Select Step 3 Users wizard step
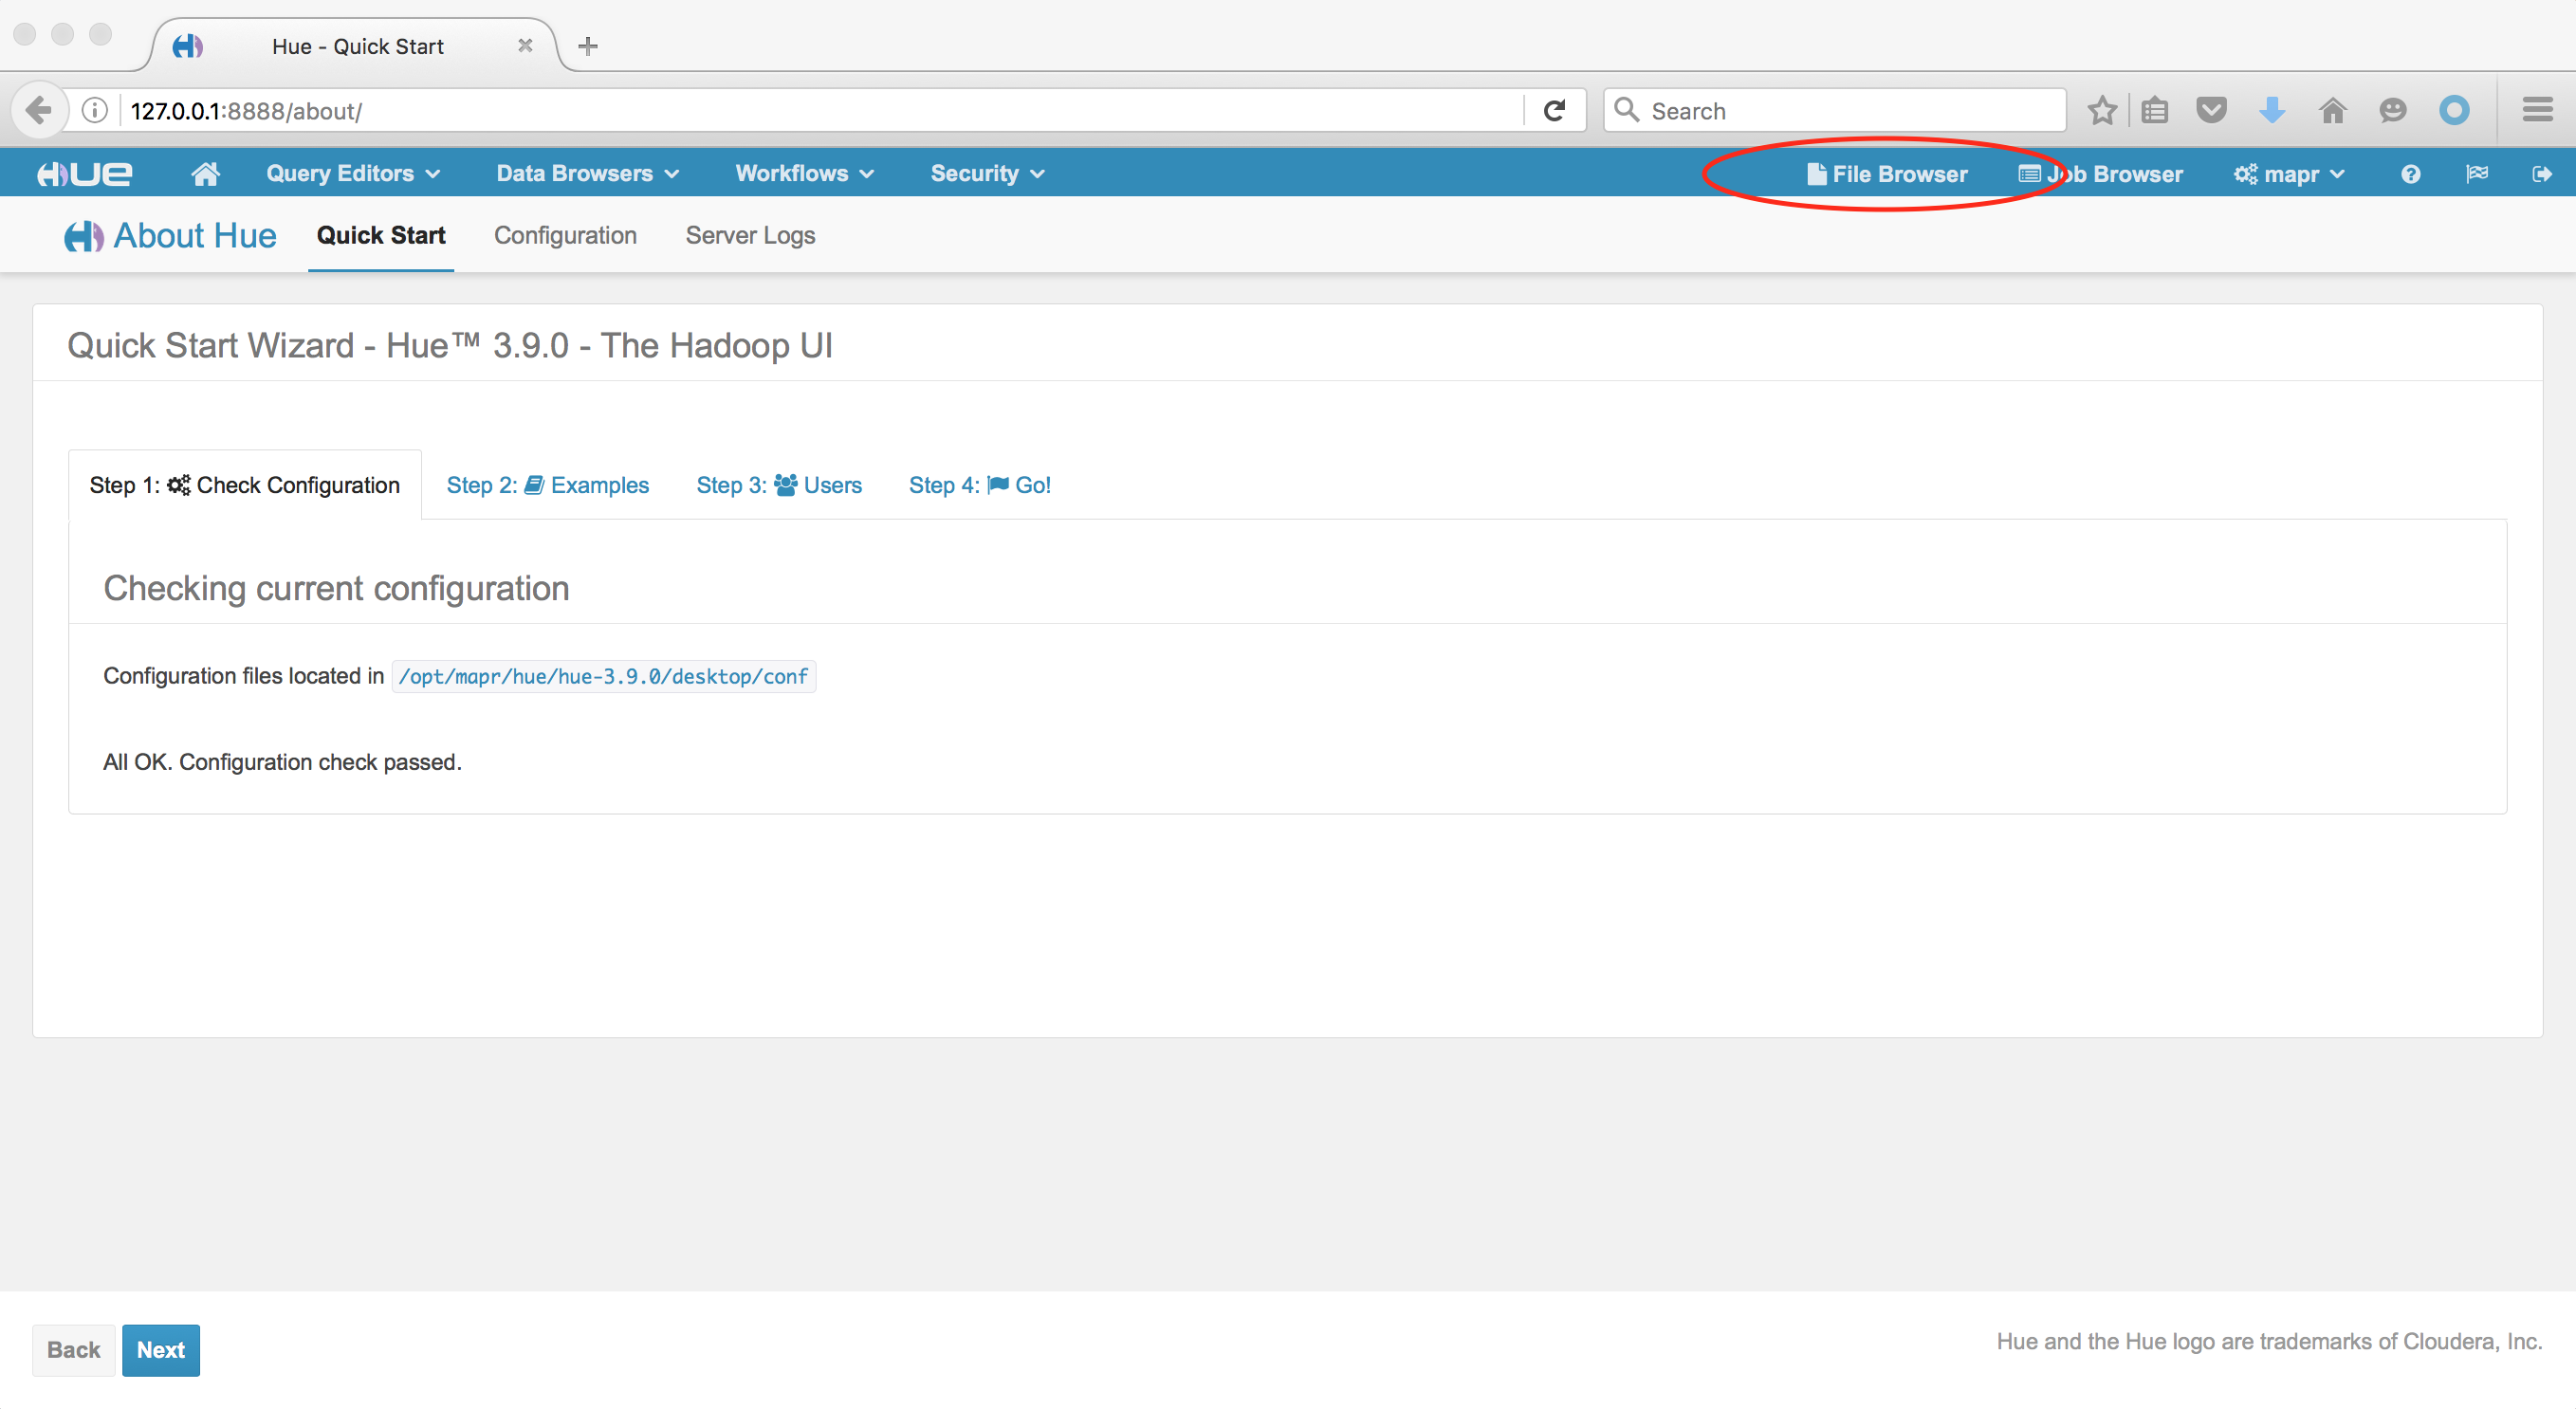 coord(779,485)
